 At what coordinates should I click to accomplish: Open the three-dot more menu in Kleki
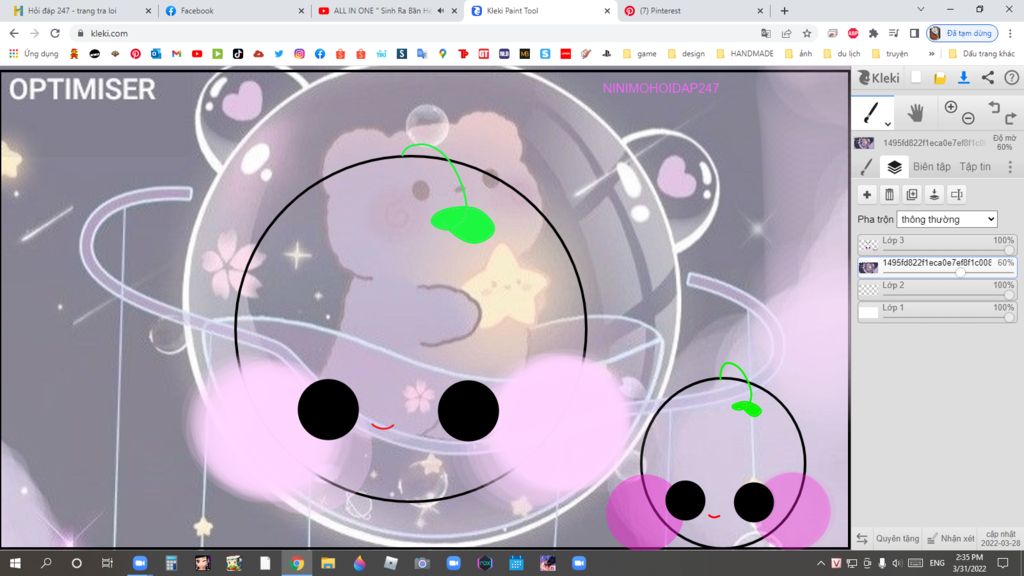click(1010, 167)
